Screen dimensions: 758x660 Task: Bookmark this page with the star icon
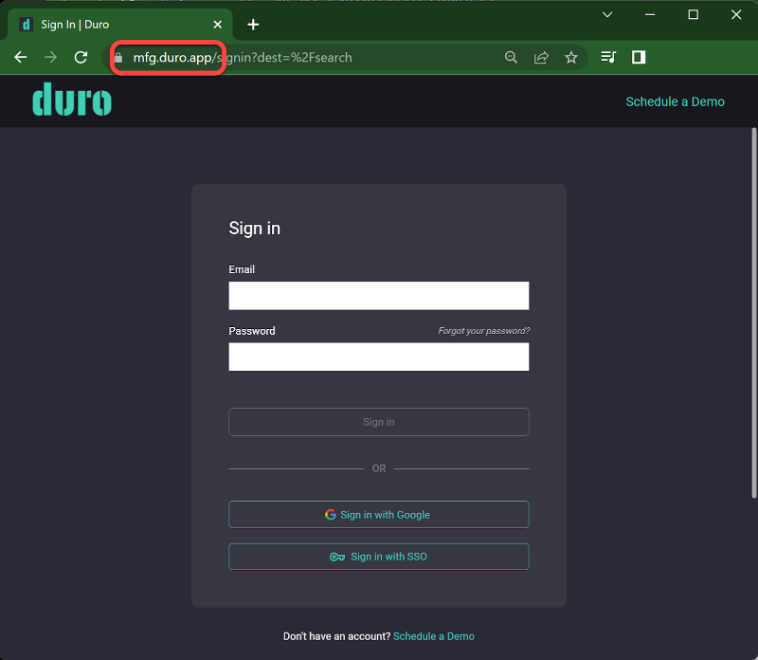click(x=571, y=57)
